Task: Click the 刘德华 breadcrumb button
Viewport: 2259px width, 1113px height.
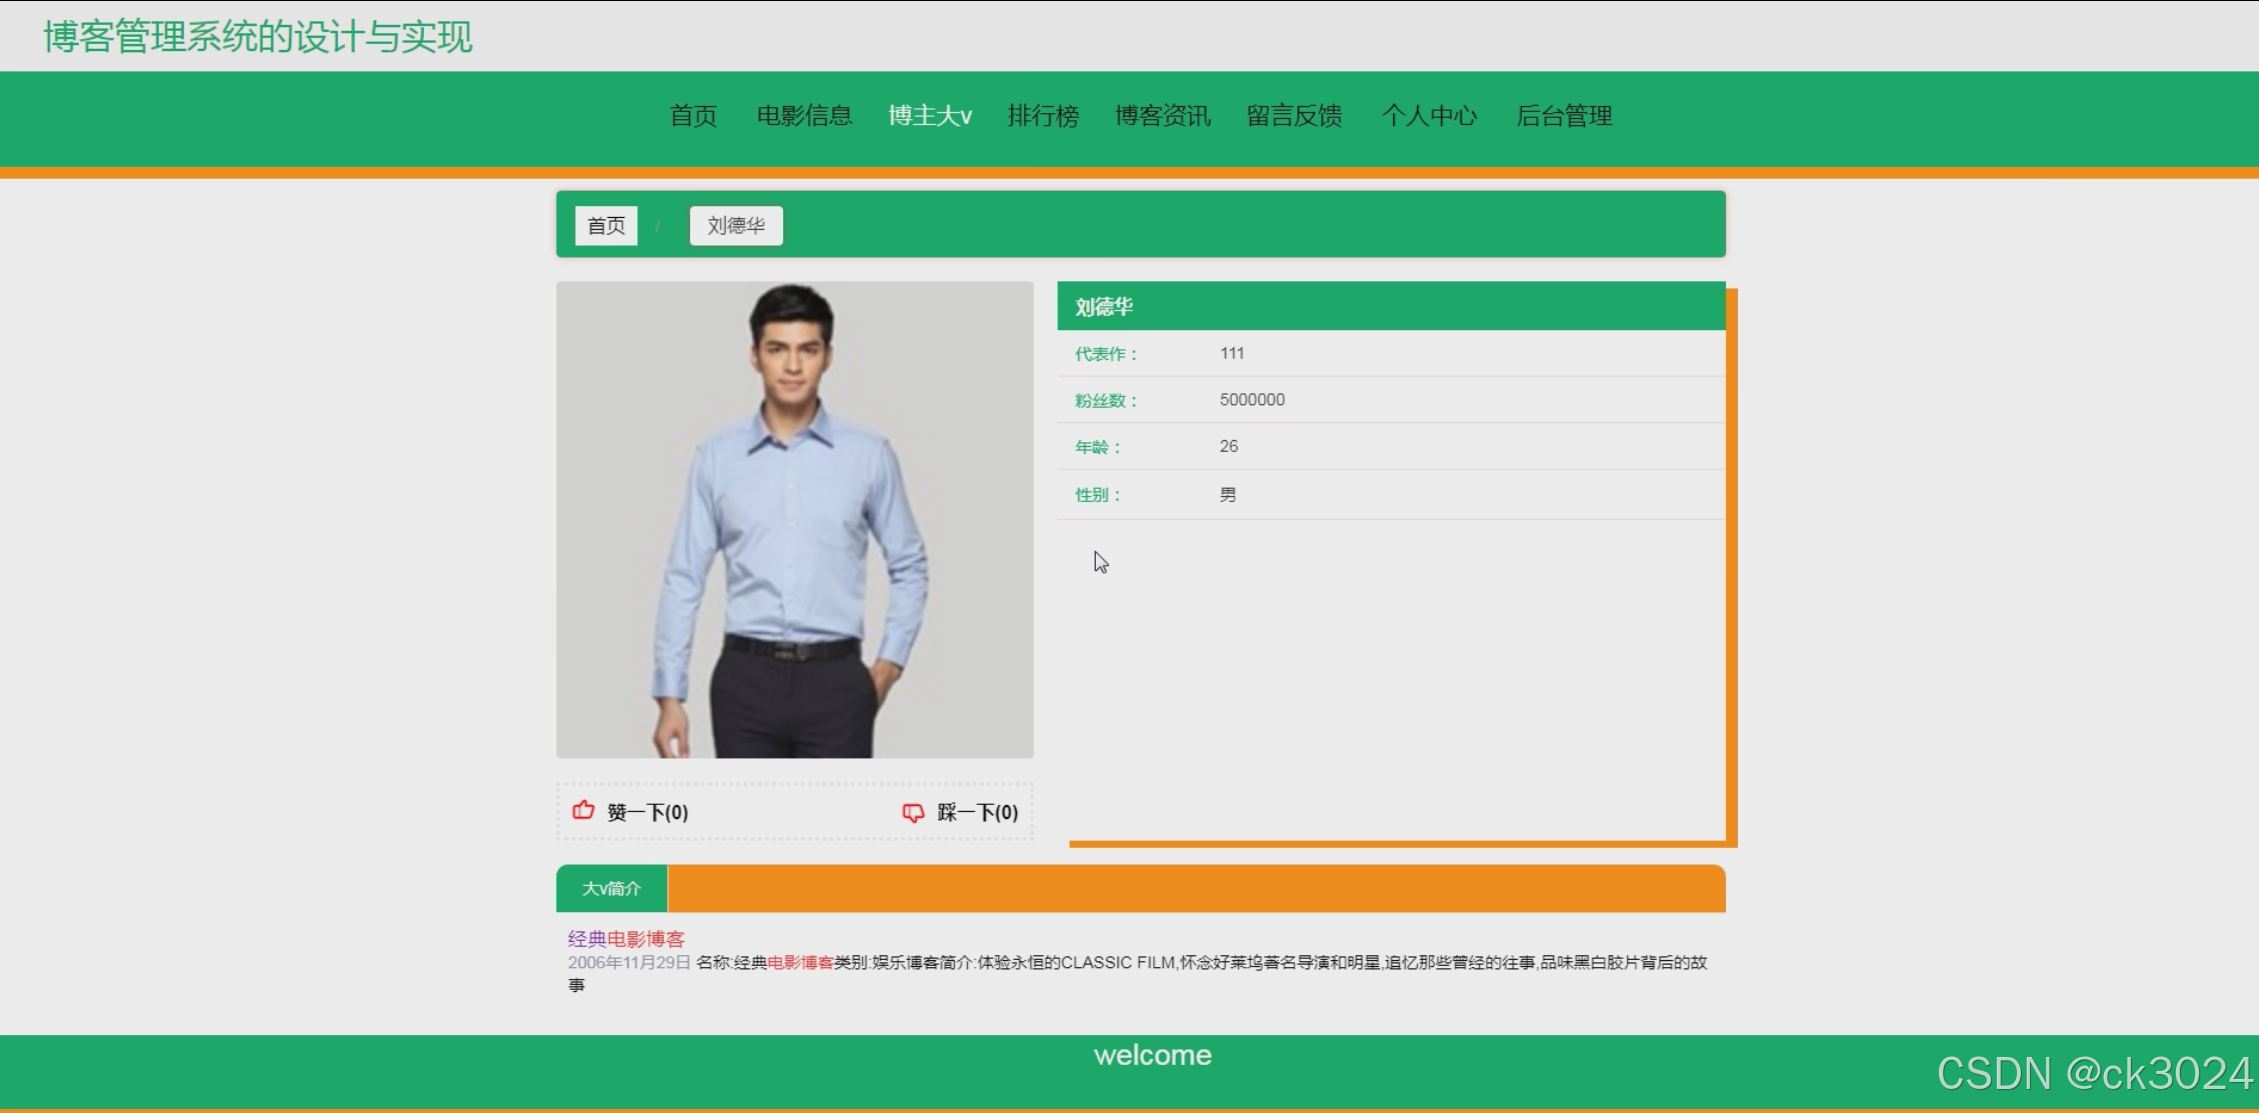Action: (735, 225)
